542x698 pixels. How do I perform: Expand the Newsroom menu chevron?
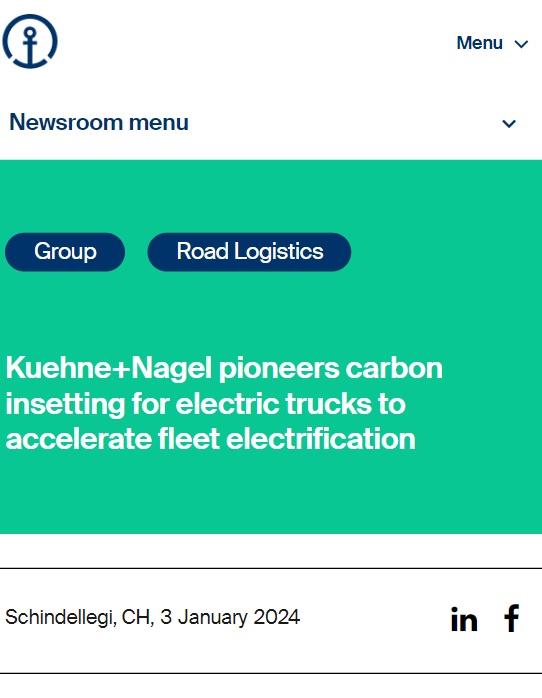click(509, 123)
